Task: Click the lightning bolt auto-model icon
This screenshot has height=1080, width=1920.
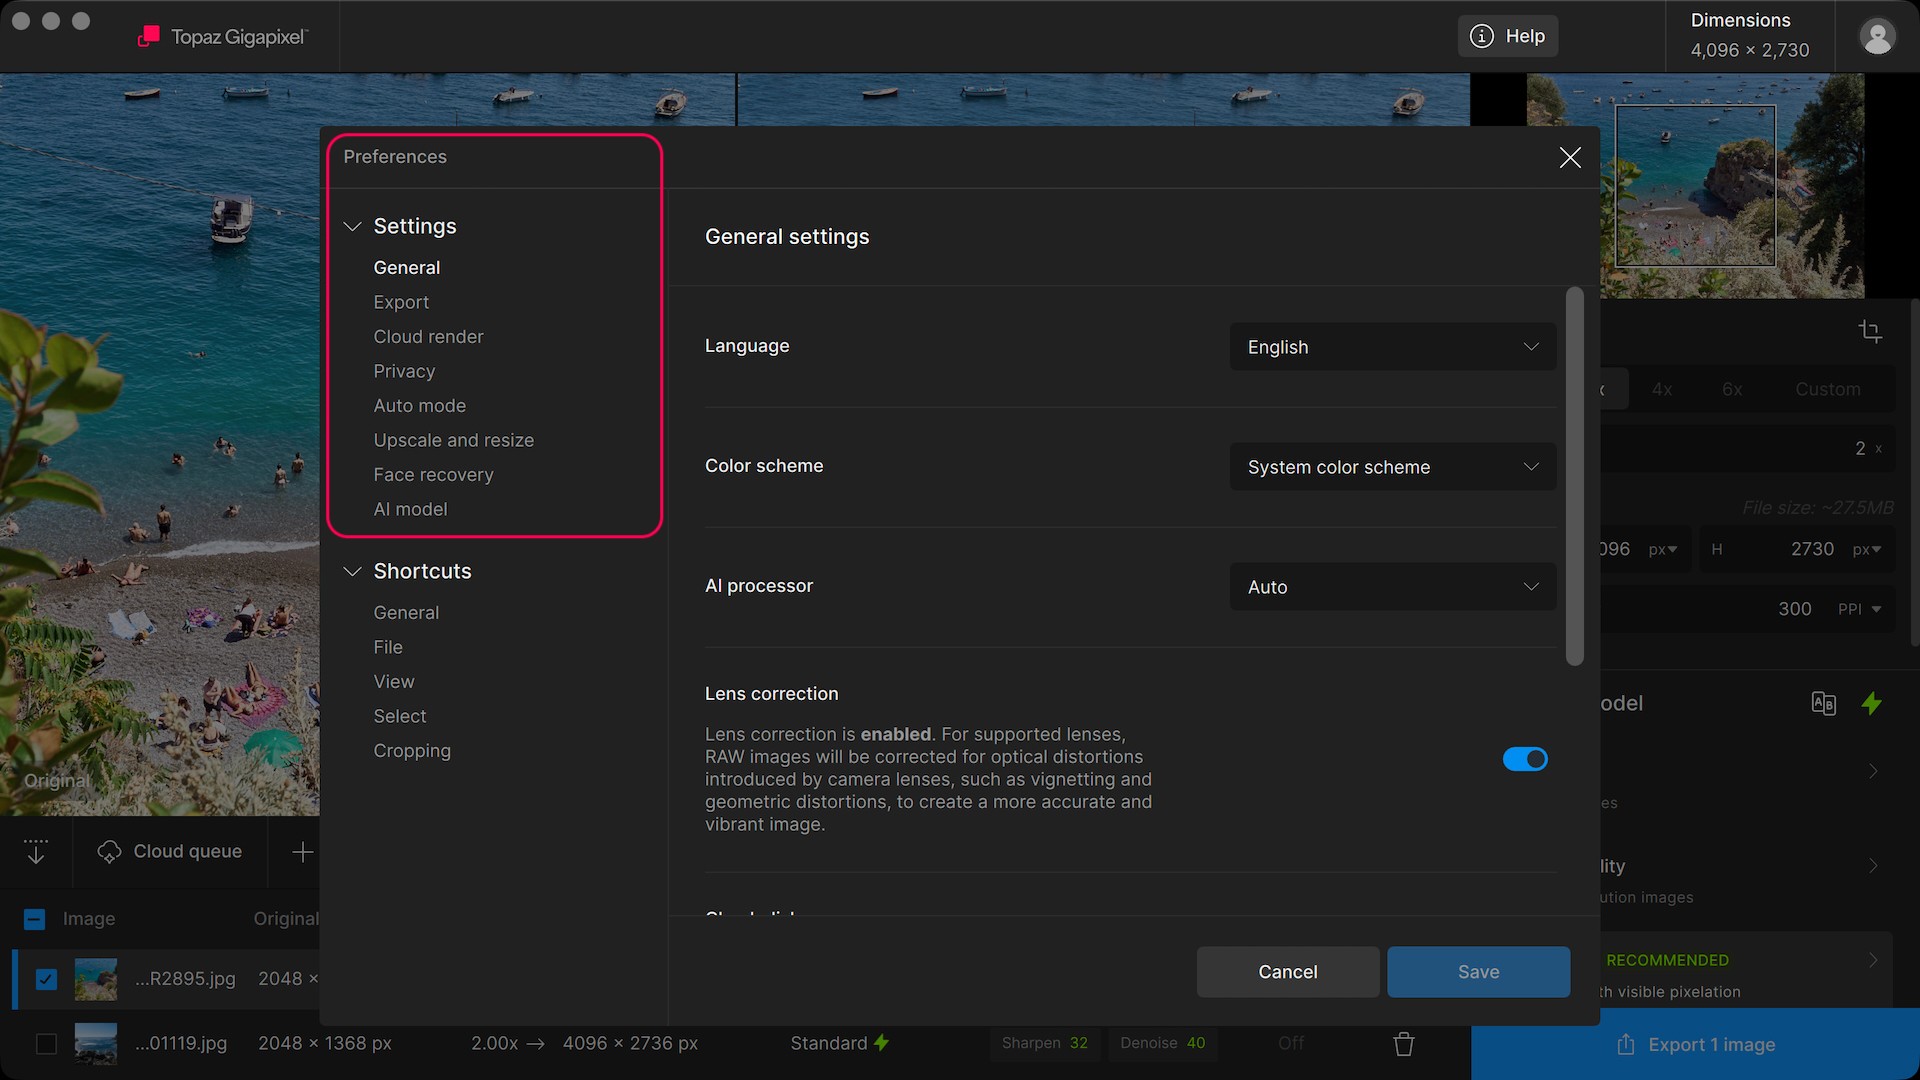Action: 1872,703
